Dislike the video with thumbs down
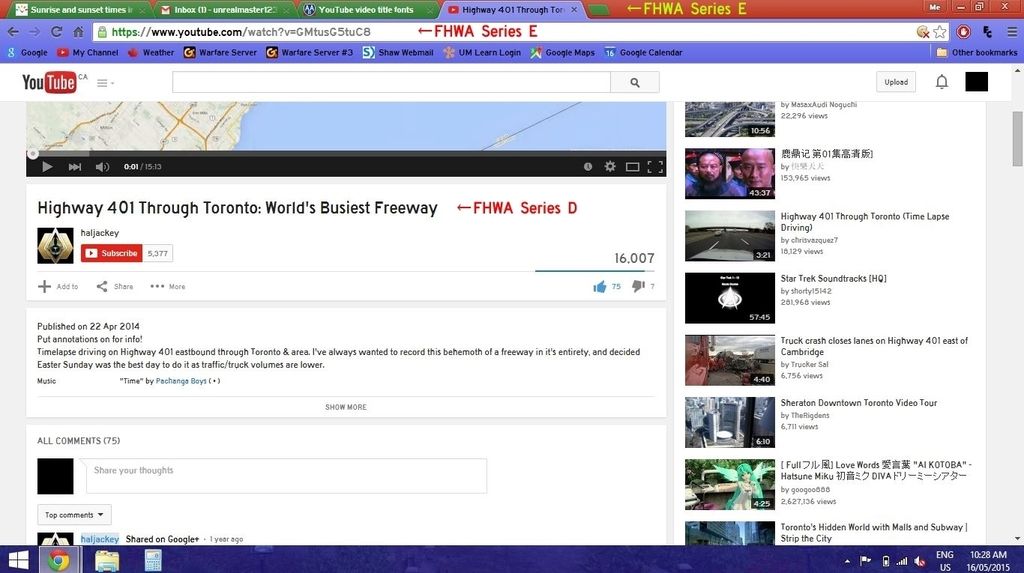The height and width of the screenshot is (573, 1024). coord(638,286)
